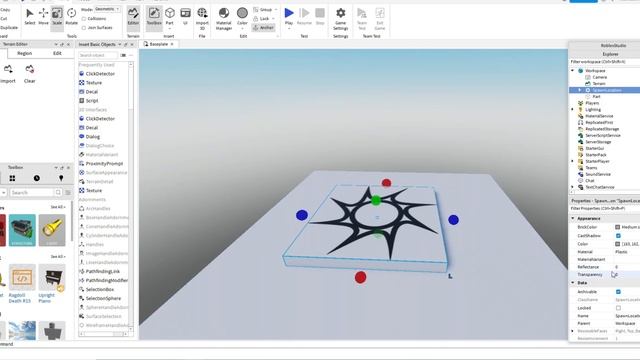Screen dimensions: 640x360
Task: Open the Mode Geometric dropdown
Action: point(107,9)
